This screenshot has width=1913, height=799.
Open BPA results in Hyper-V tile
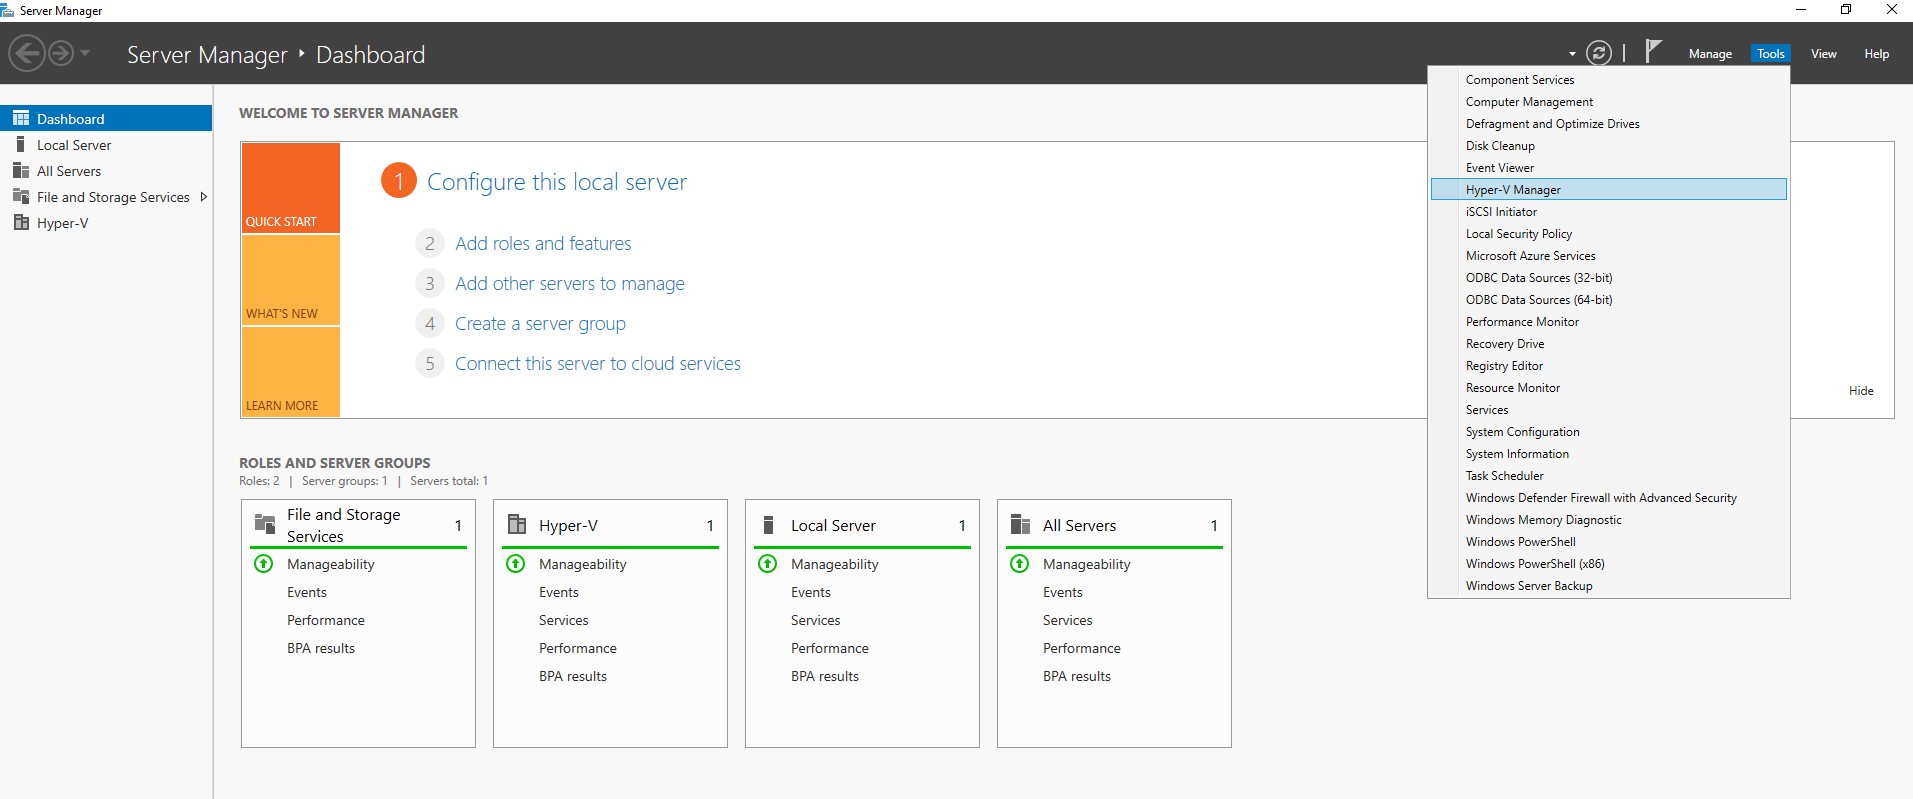(x=573, y=676)
